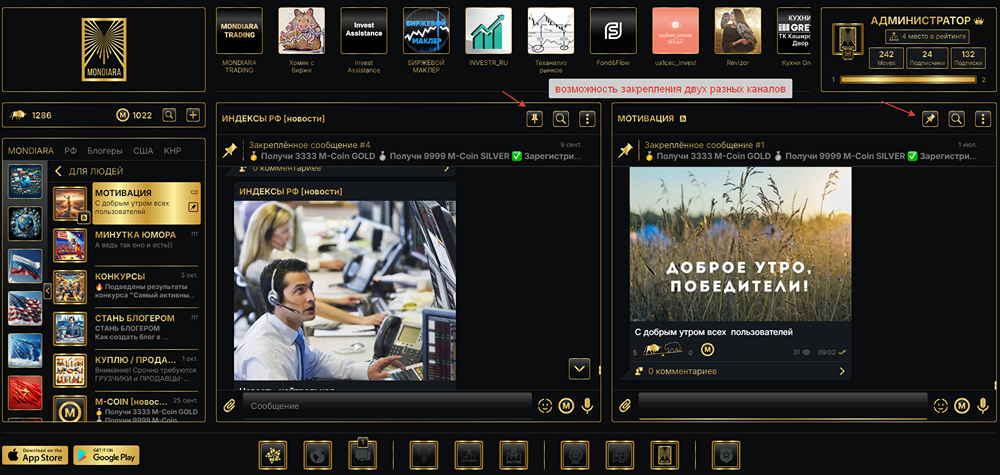Search within the МОТИВАЦИЯ chat
This screenshot has width=1000, height=475.
[956, 119]
